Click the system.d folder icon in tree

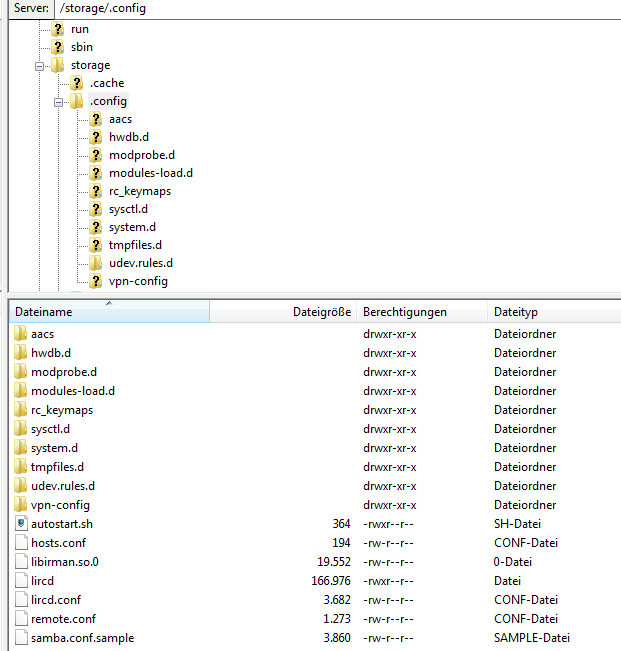(96, 227)
